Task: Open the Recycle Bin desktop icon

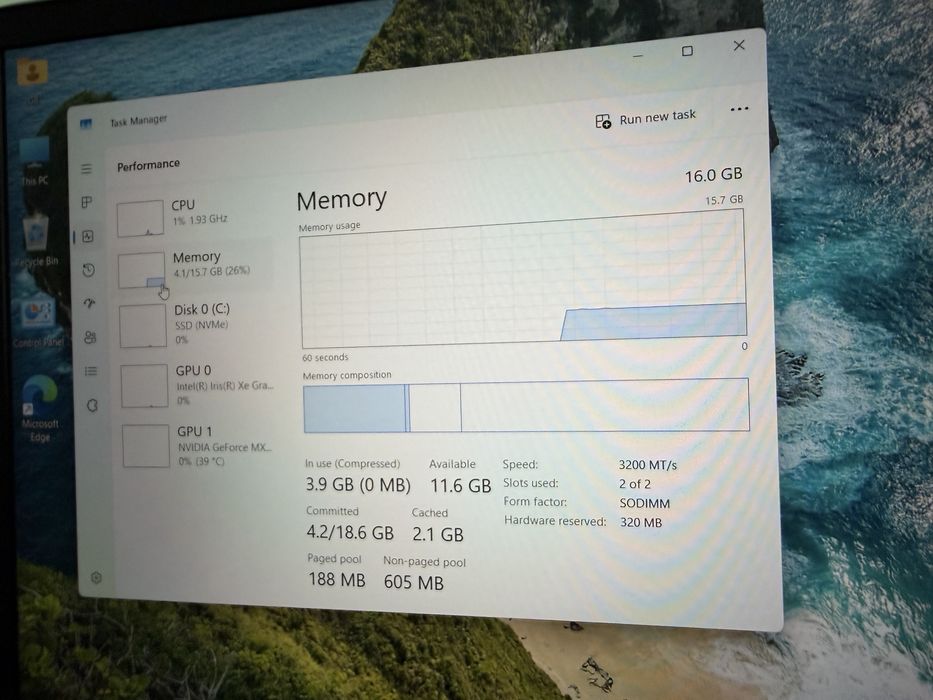Action: point(36,240)
